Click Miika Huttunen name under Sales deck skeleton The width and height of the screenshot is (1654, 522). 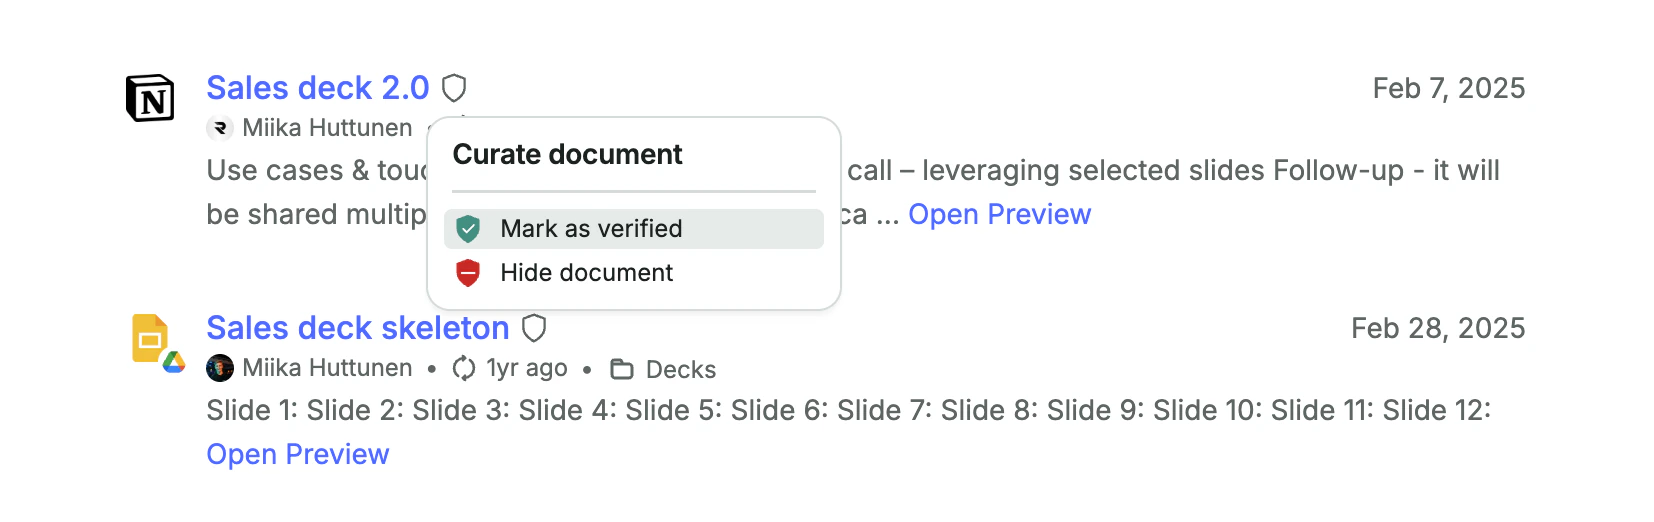327,368
